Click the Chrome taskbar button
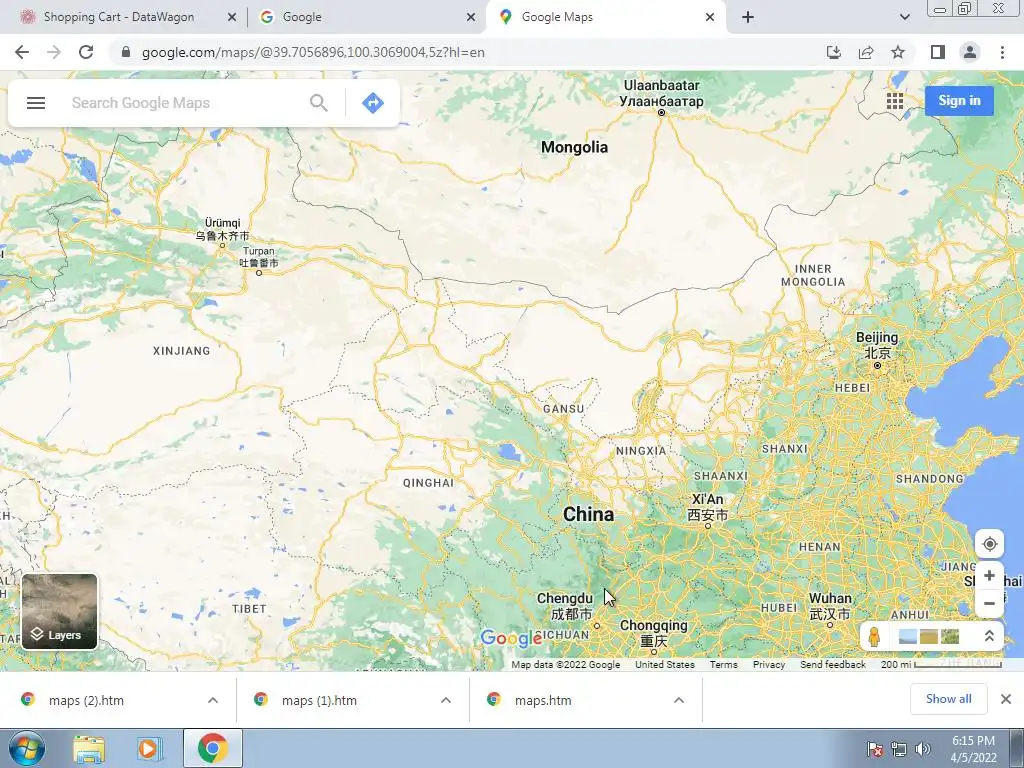Screen dimensions: 1024x768 pos(212,748)
